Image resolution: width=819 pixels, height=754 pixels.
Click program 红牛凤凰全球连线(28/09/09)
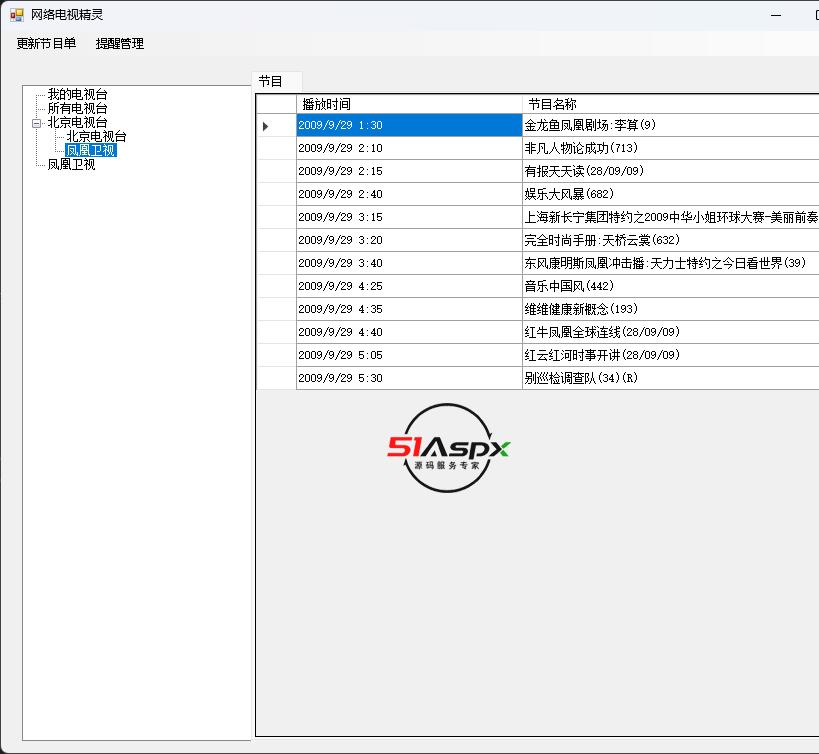(x=671, y=332)
